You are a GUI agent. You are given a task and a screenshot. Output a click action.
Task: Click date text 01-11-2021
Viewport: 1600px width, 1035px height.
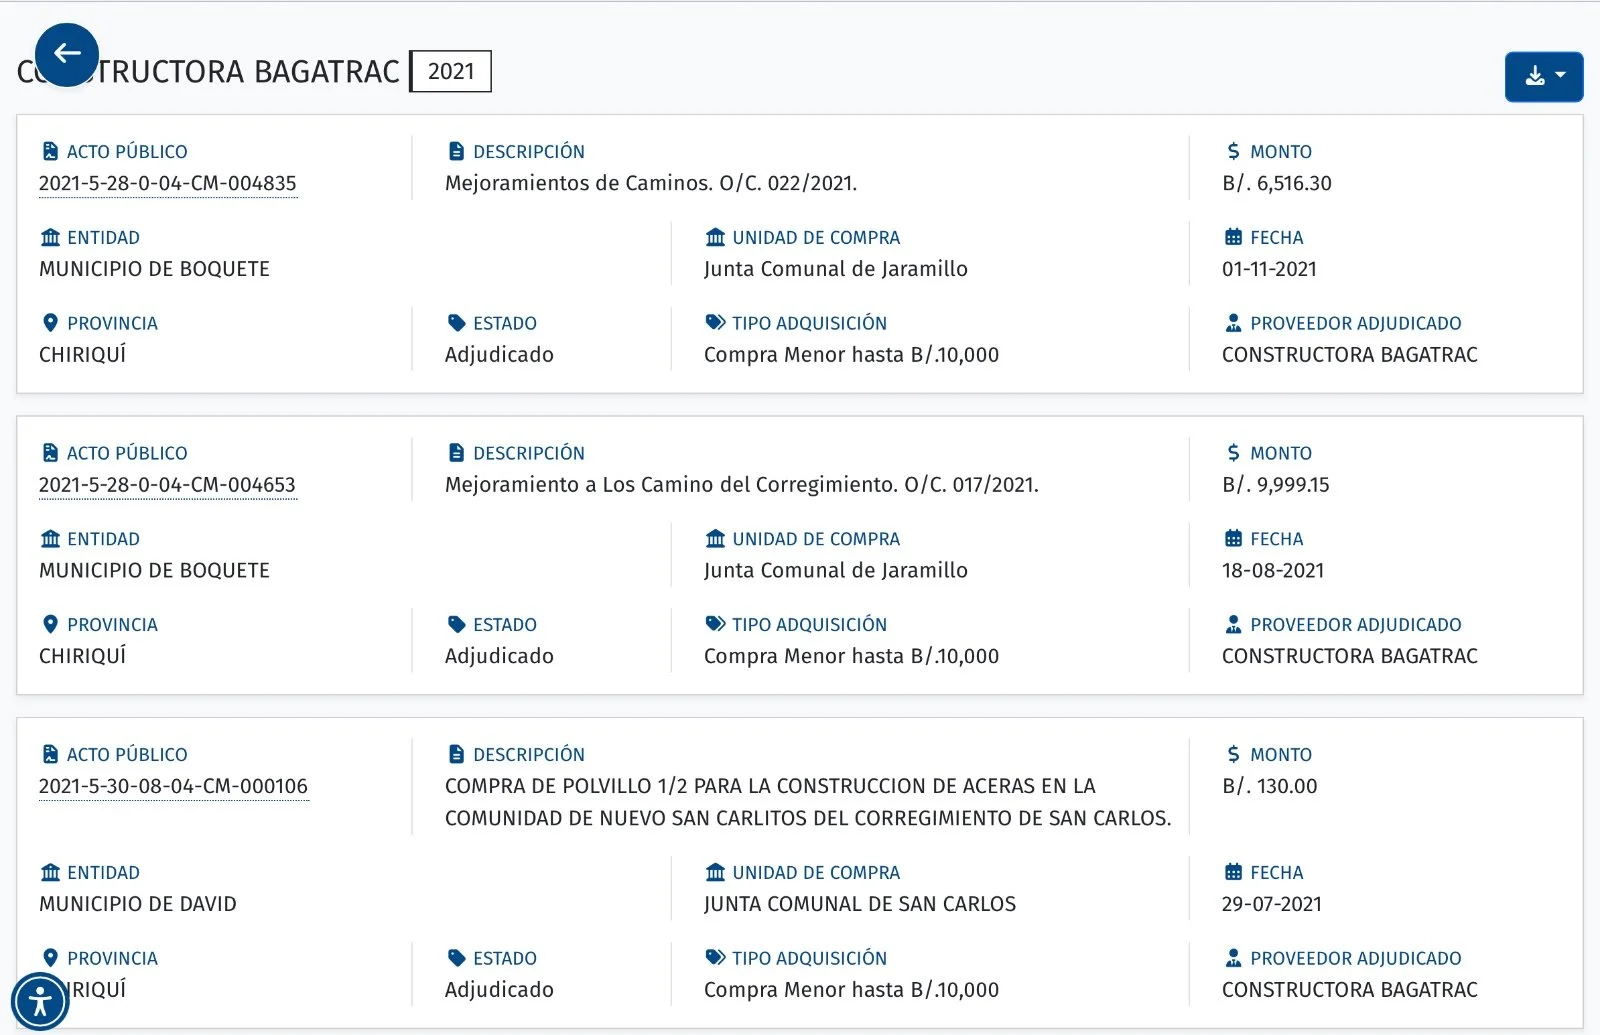point(1269,269)
